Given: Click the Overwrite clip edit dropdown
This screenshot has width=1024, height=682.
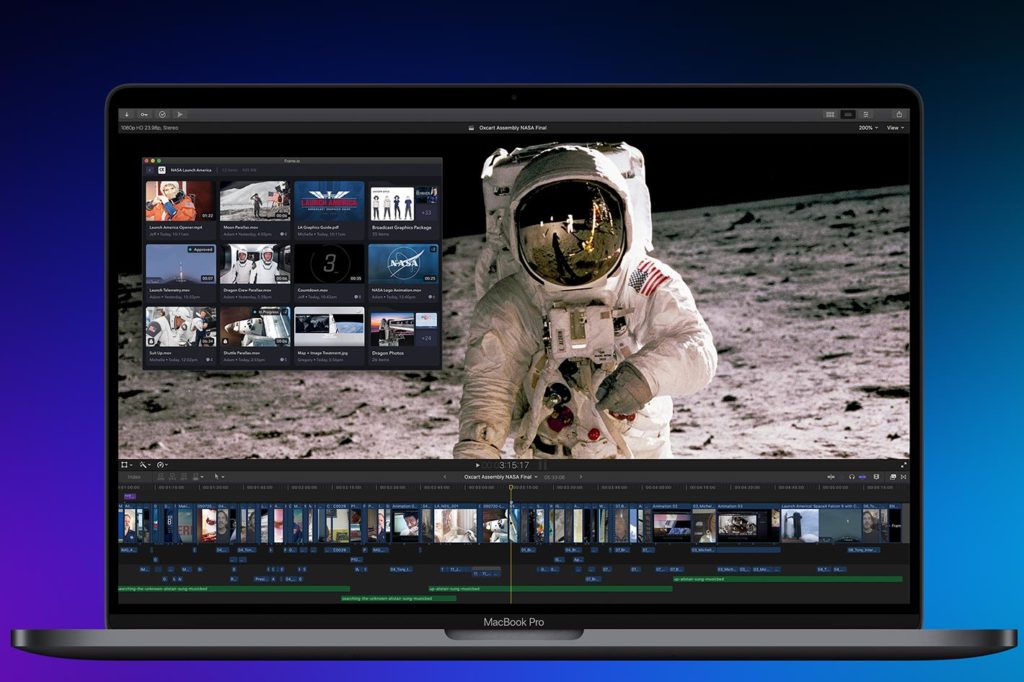Looking at the screenshot, I should tap(197, 477).
